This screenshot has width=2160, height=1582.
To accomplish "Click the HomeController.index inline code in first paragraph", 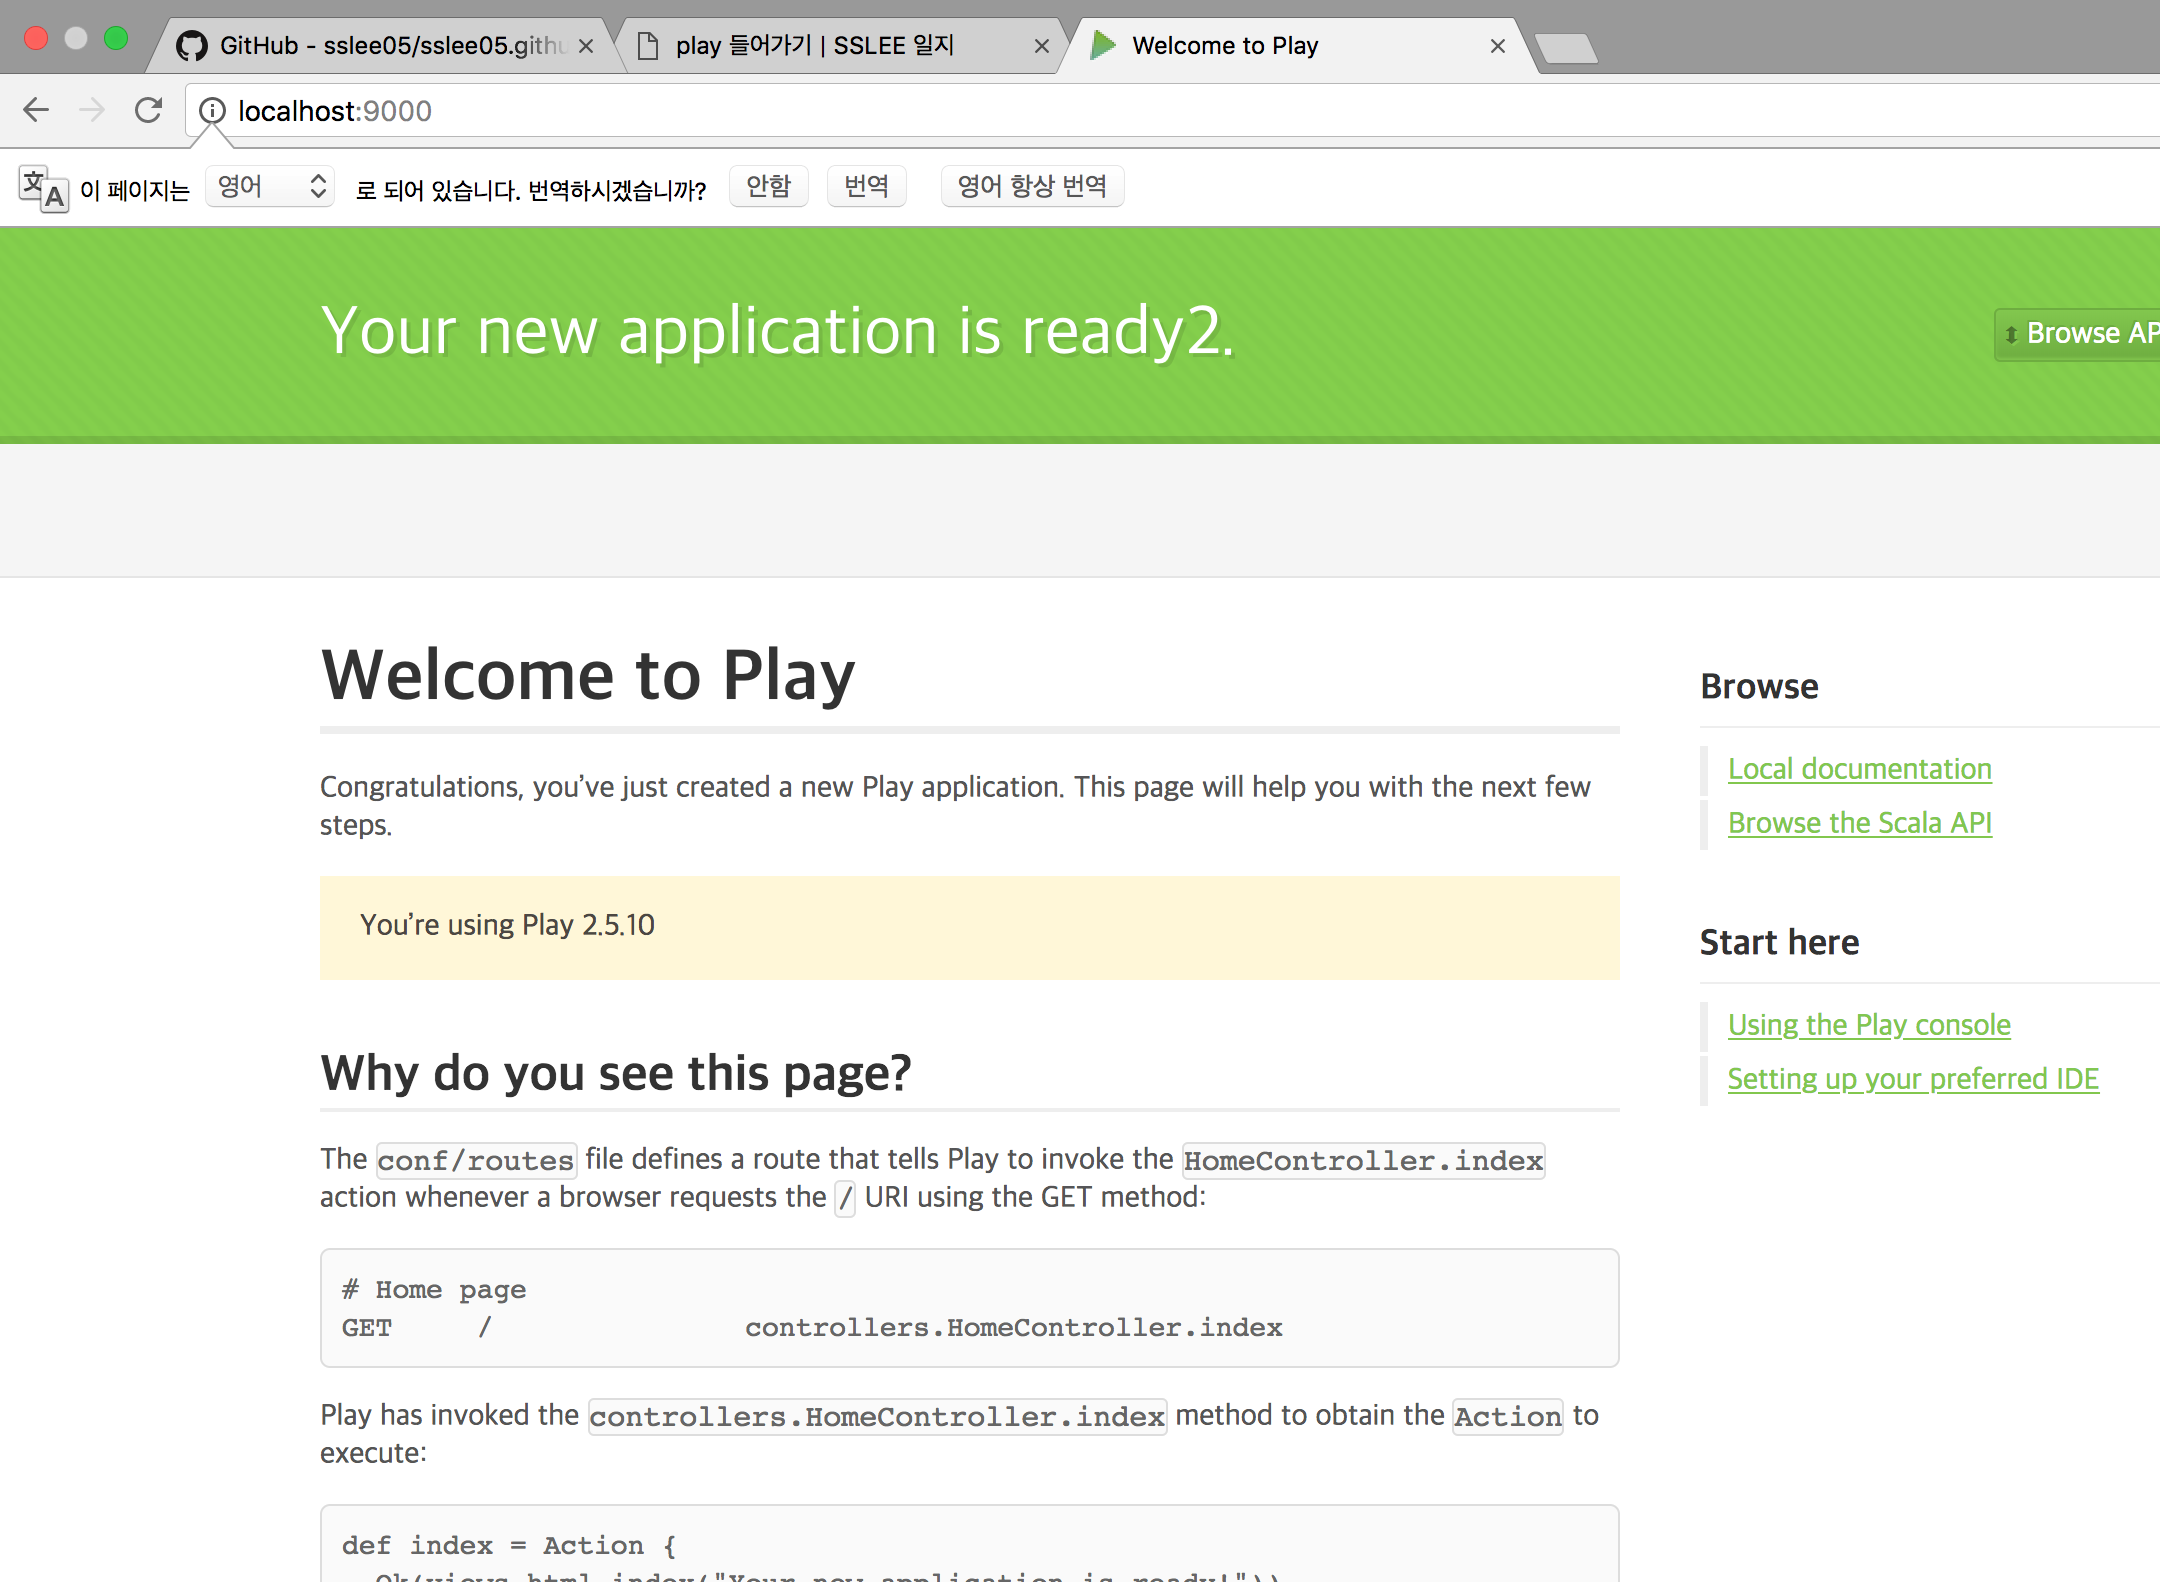I will (1363, 1161).
